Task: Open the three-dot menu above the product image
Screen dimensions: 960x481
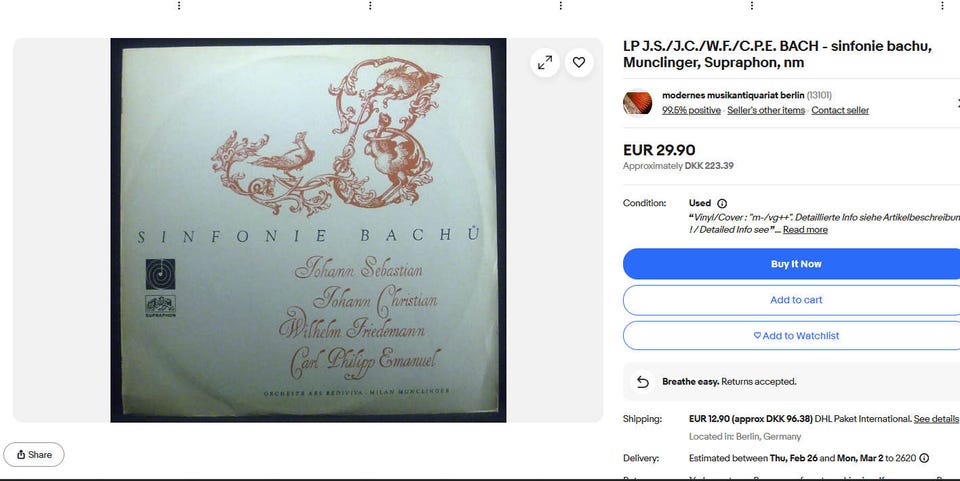Action: [x=370, y=6]
